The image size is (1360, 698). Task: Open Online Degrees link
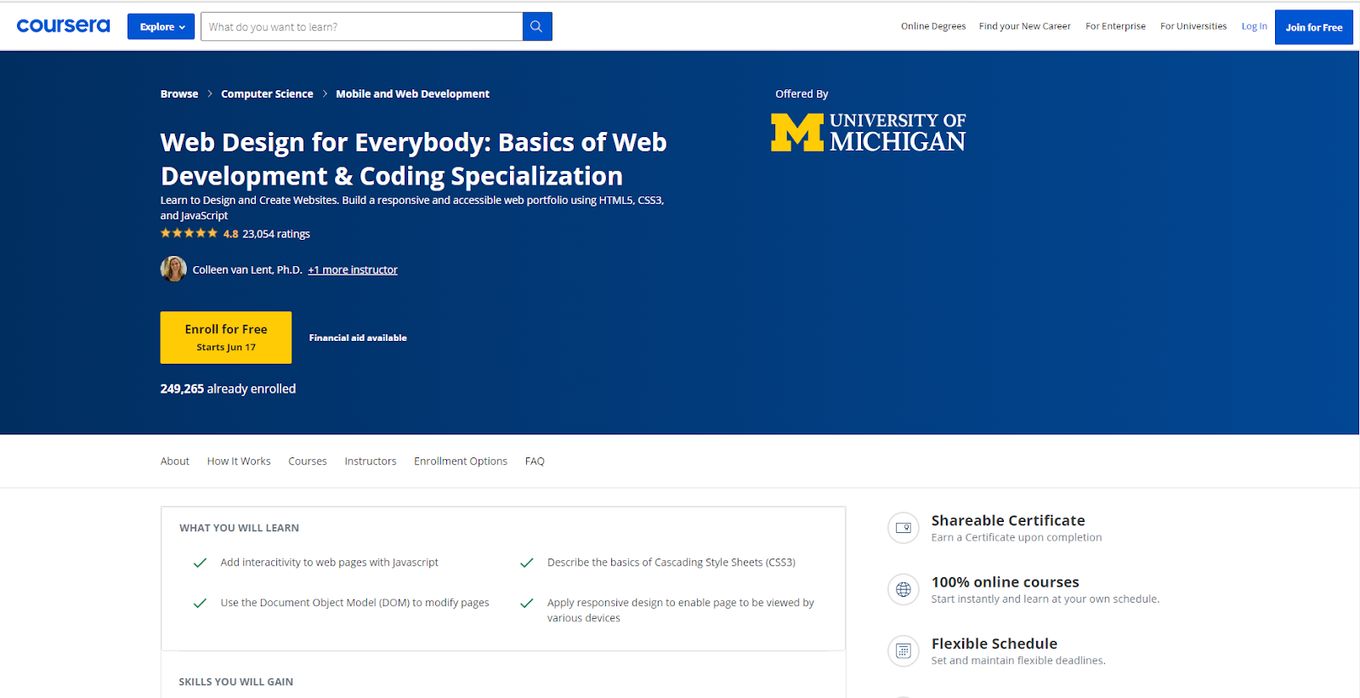933,27
